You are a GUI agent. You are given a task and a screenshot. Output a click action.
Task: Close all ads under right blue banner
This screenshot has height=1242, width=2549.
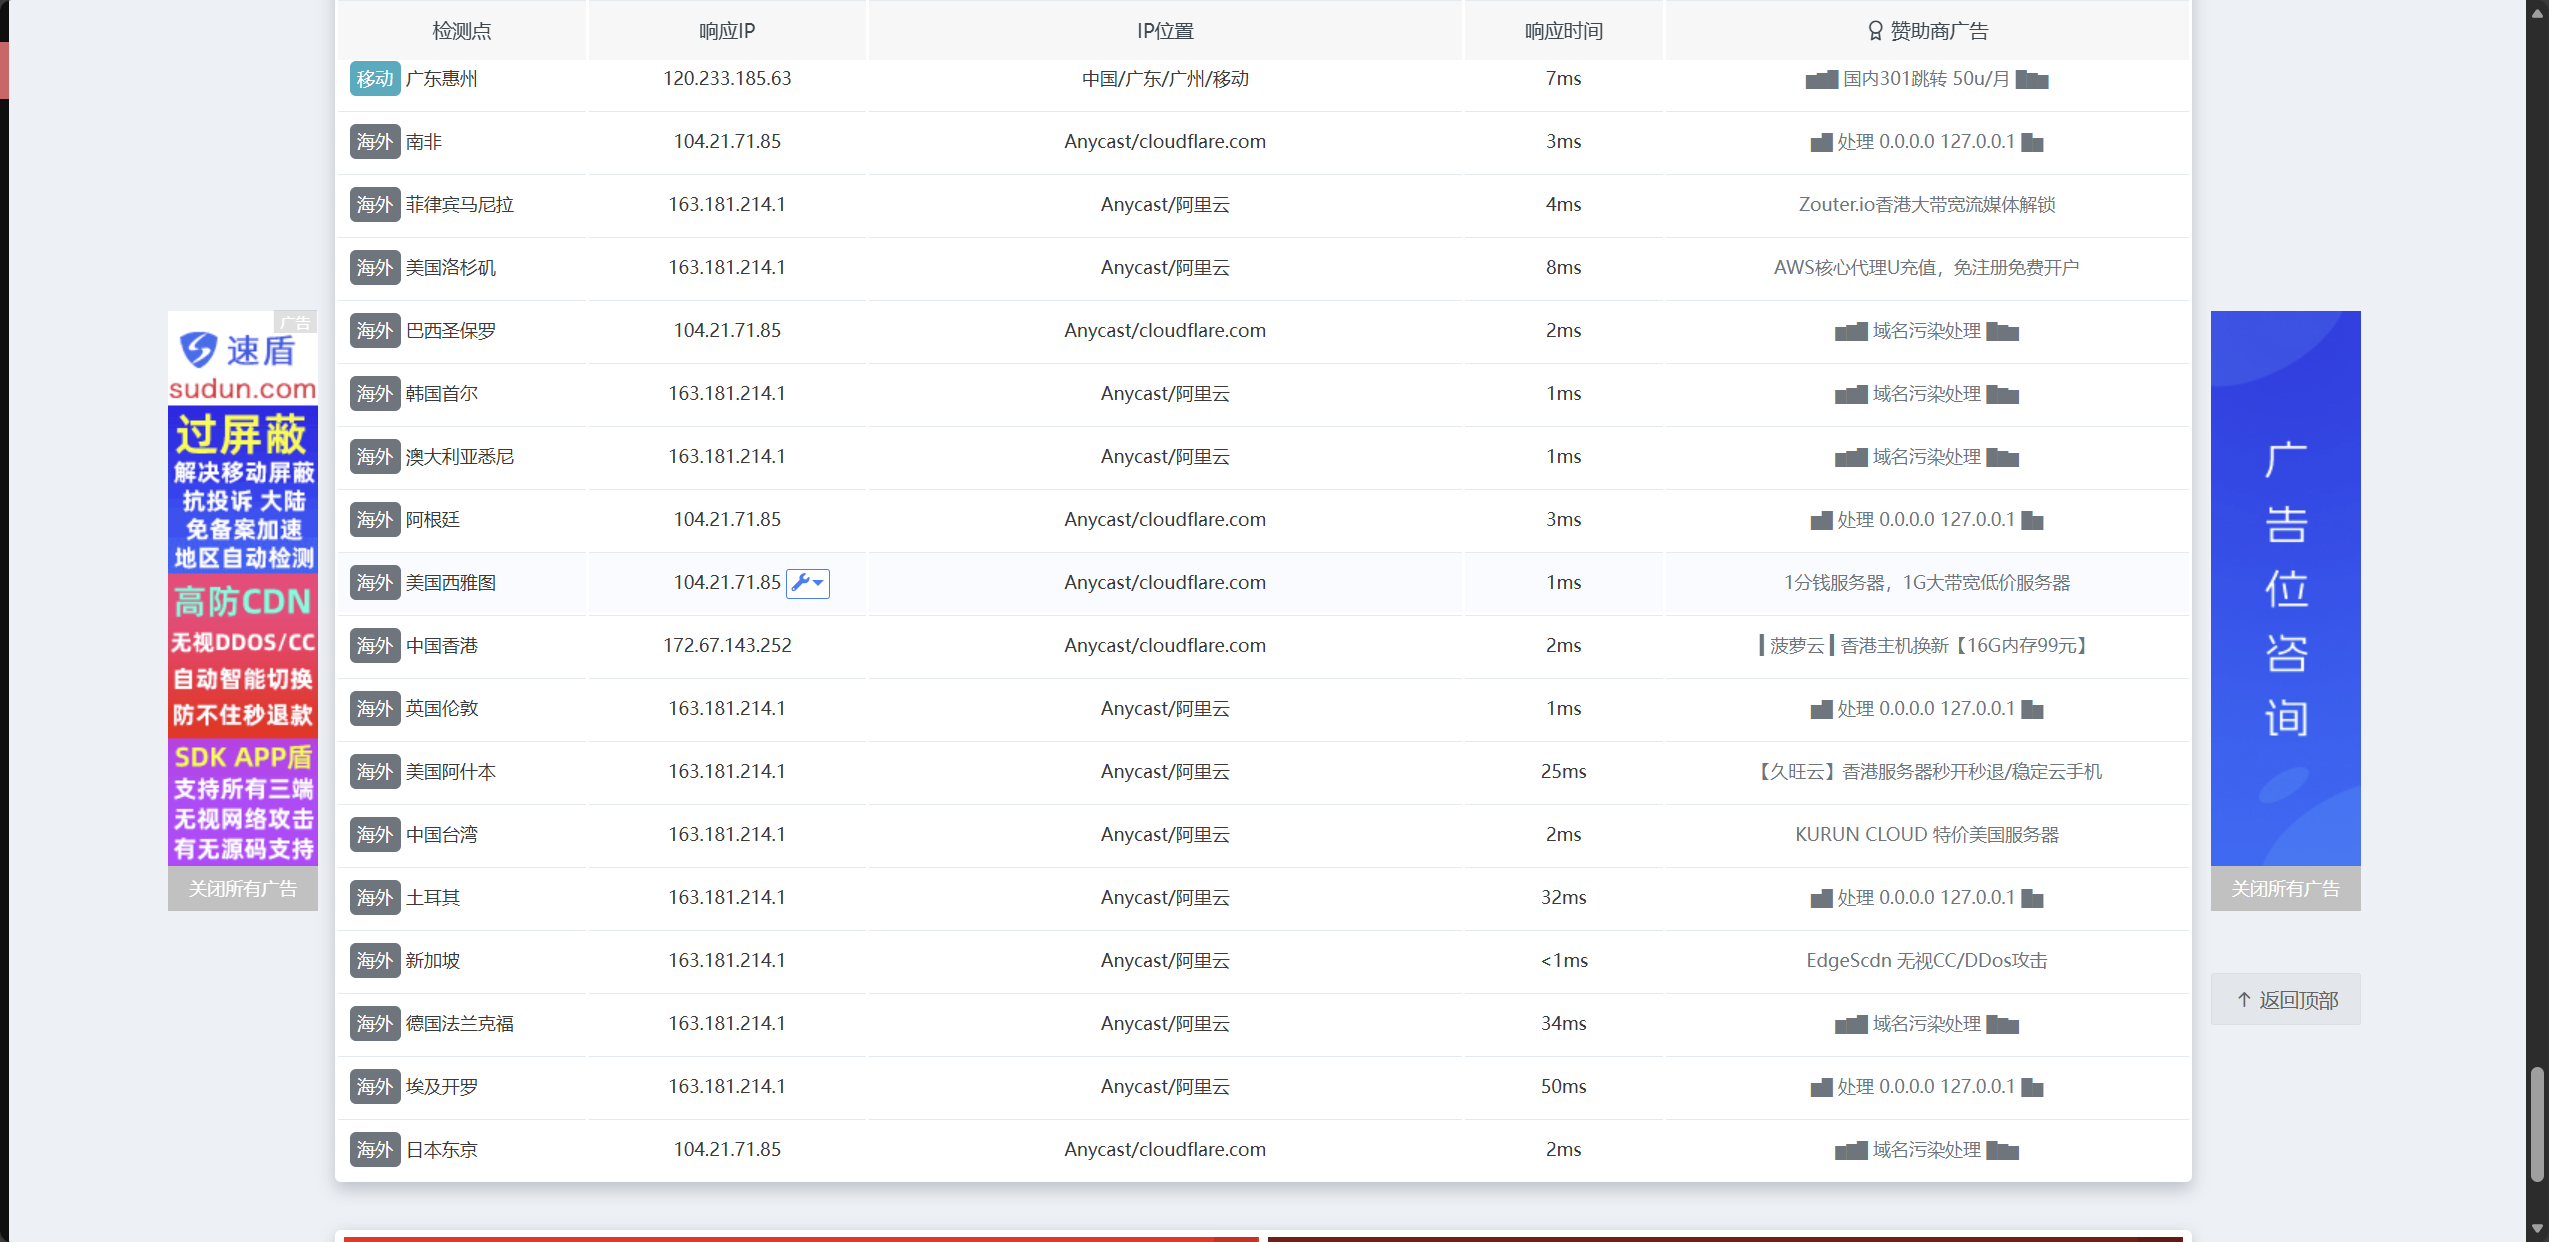click(2285, 889)
